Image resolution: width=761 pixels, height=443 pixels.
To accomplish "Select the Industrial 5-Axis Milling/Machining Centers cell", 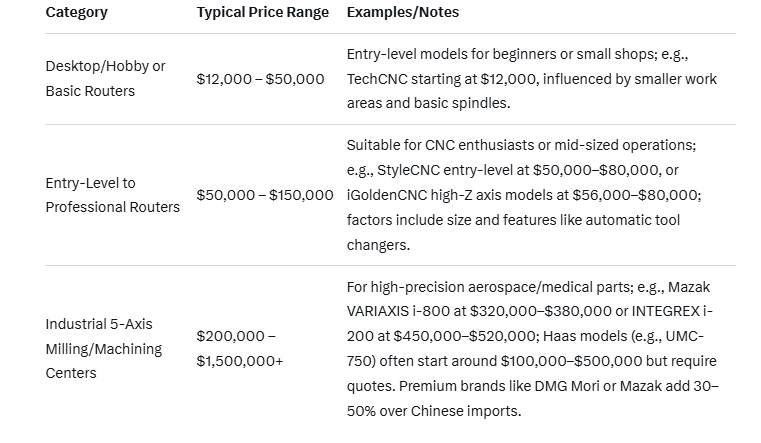I will tap(104, 349).
